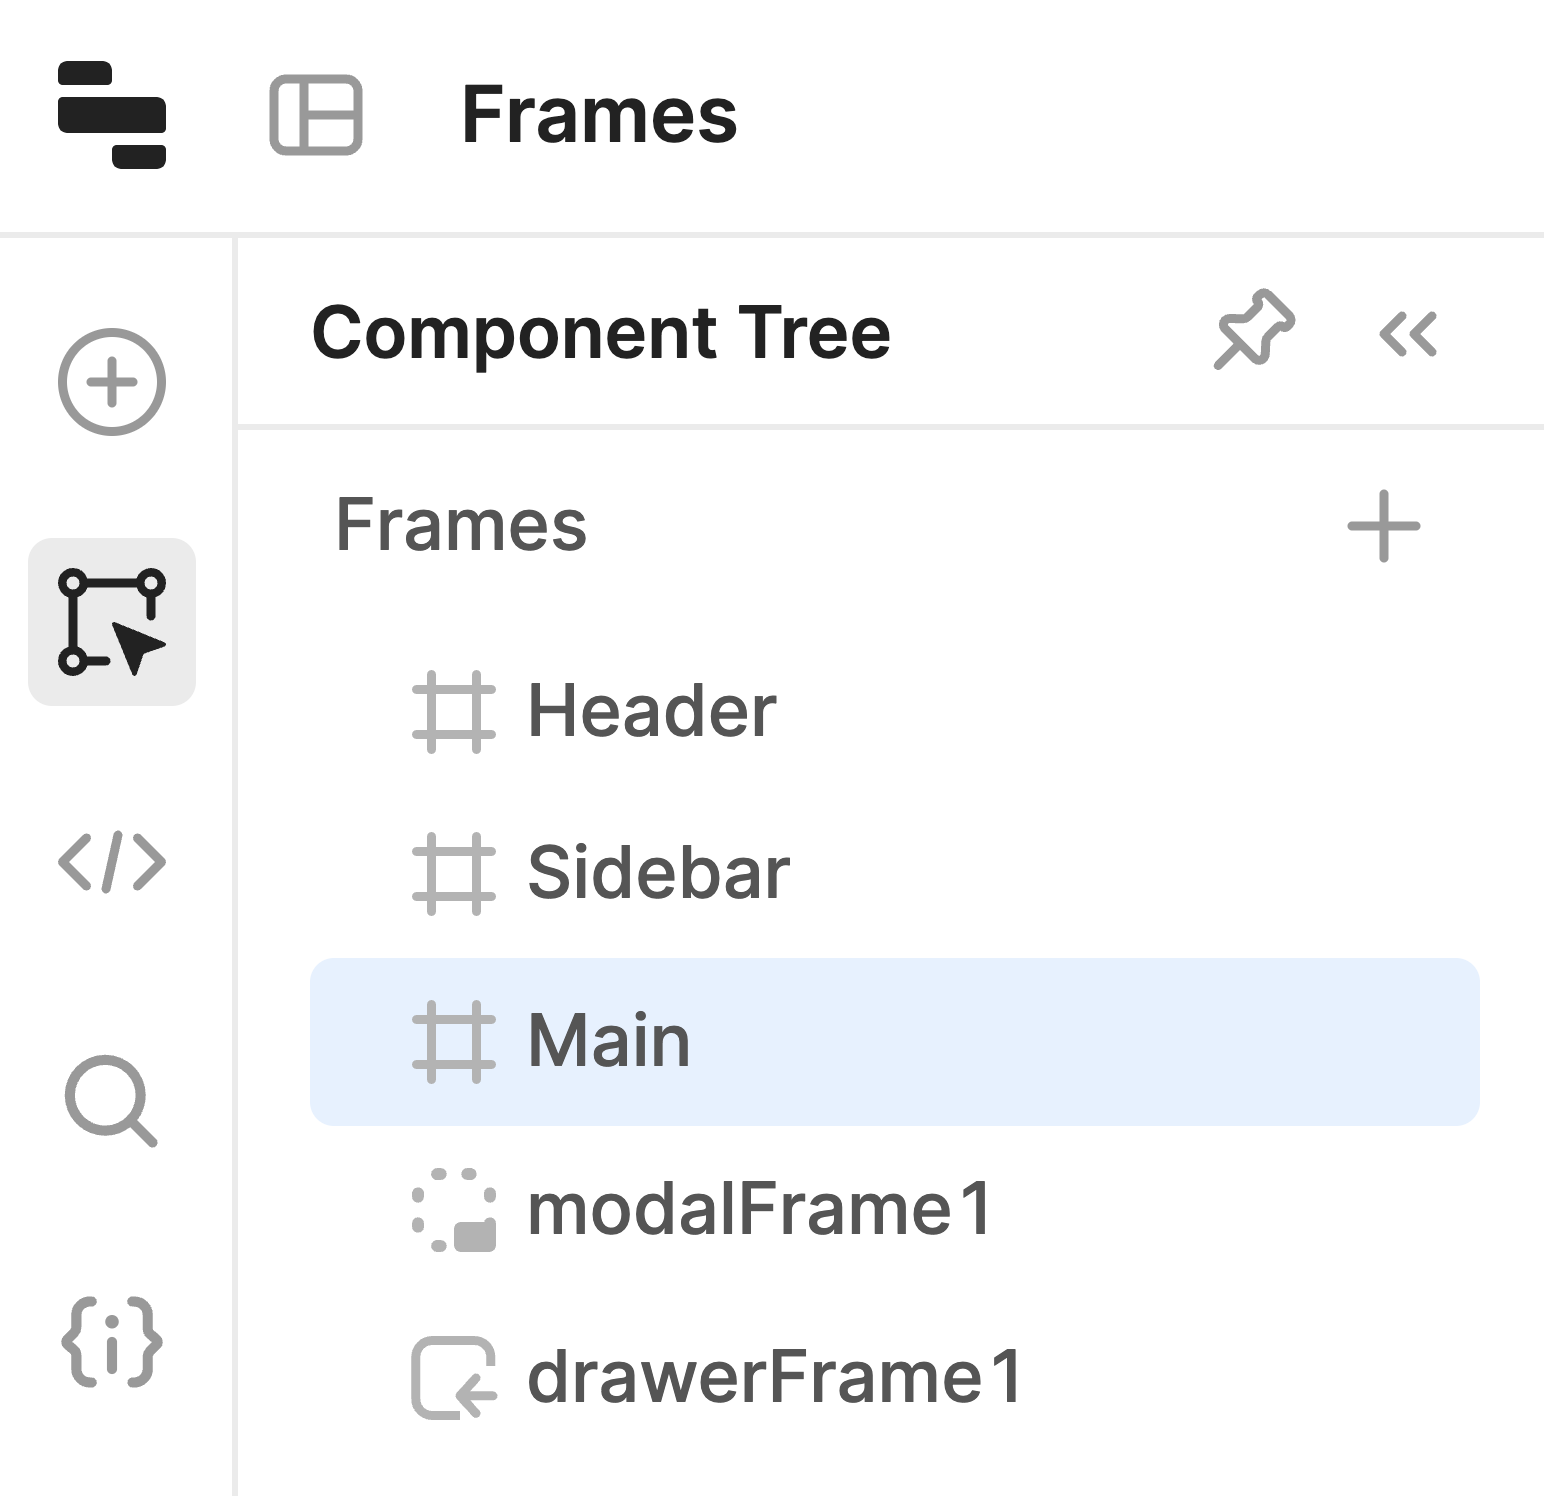
Task: Open the Add component panel
Action: (x=112, y=382)
